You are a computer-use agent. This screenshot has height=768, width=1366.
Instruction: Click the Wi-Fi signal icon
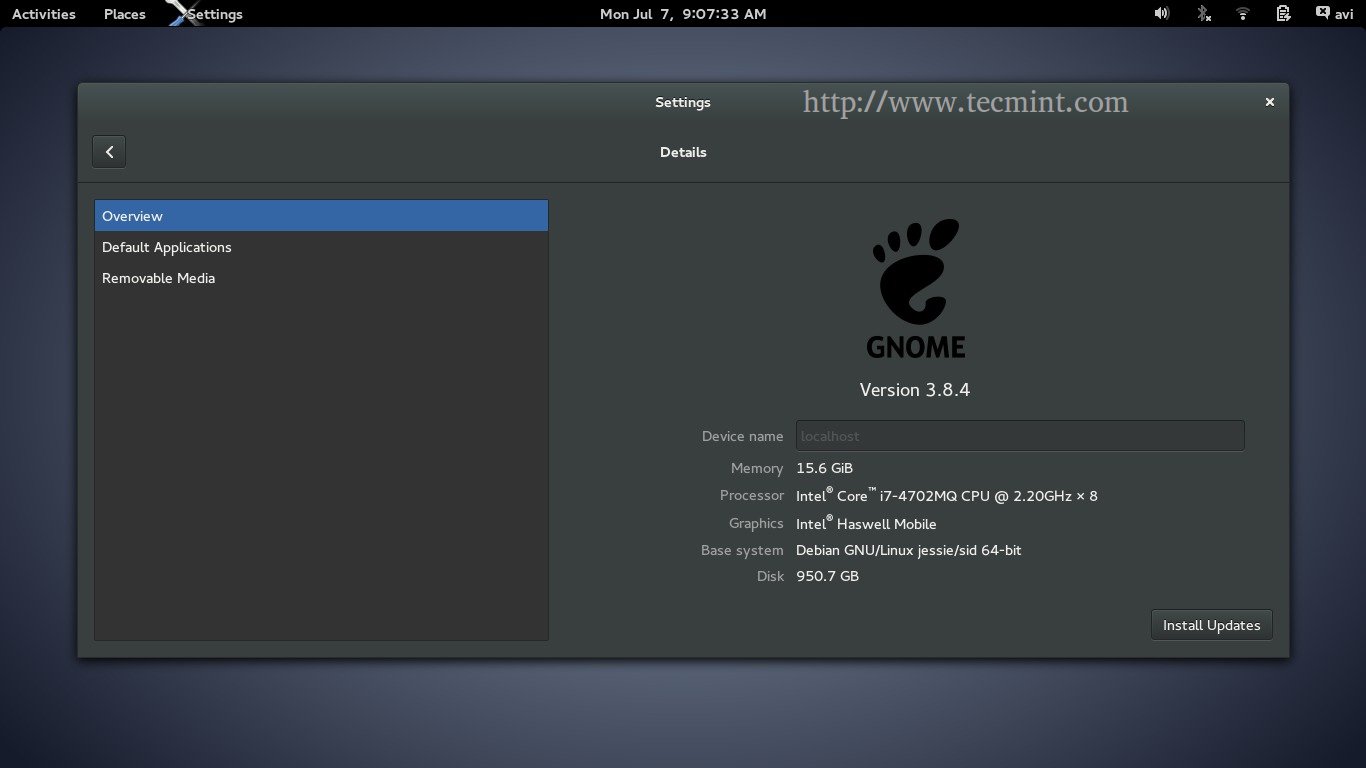pyautogui.click(x=1243, y=14)
